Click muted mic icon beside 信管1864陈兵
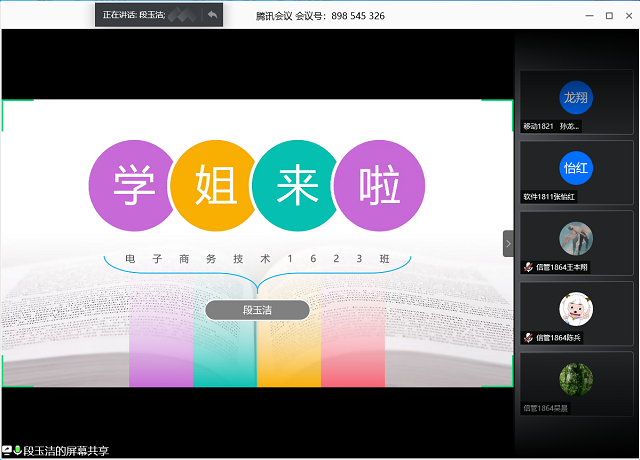 (x=528, y=338)
